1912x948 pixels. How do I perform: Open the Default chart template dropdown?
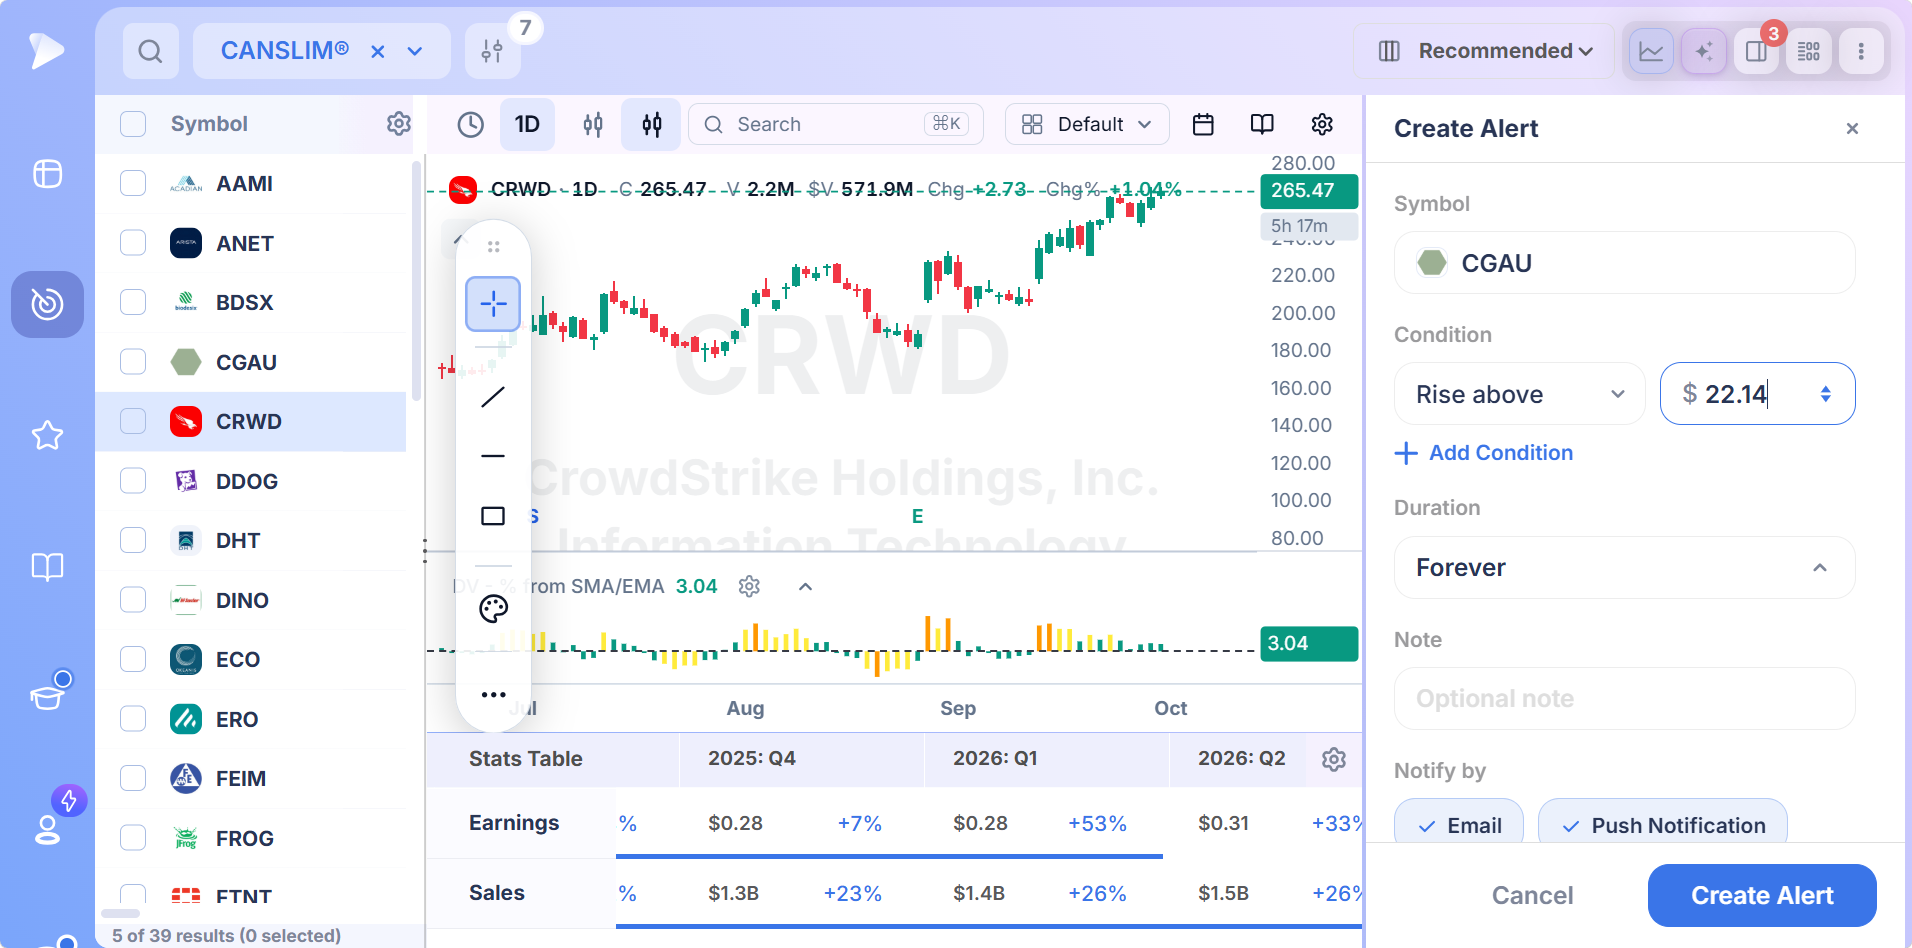[x=1087, y=124]
